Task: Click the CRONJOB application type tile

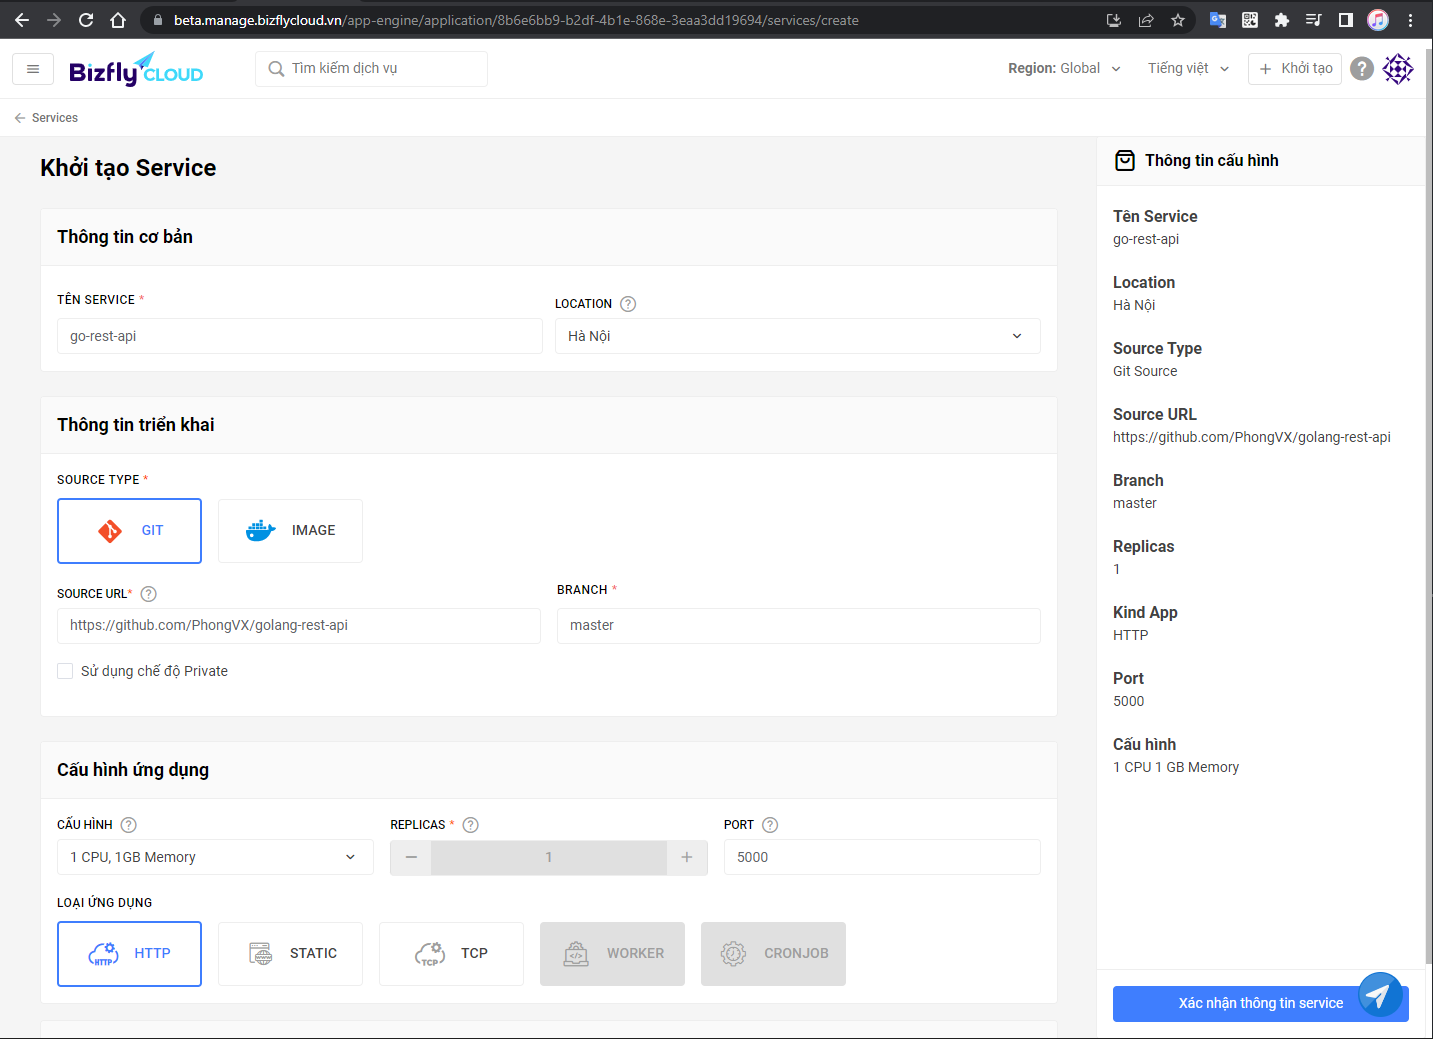Action: pyautogui.click(x=773, y=953)
